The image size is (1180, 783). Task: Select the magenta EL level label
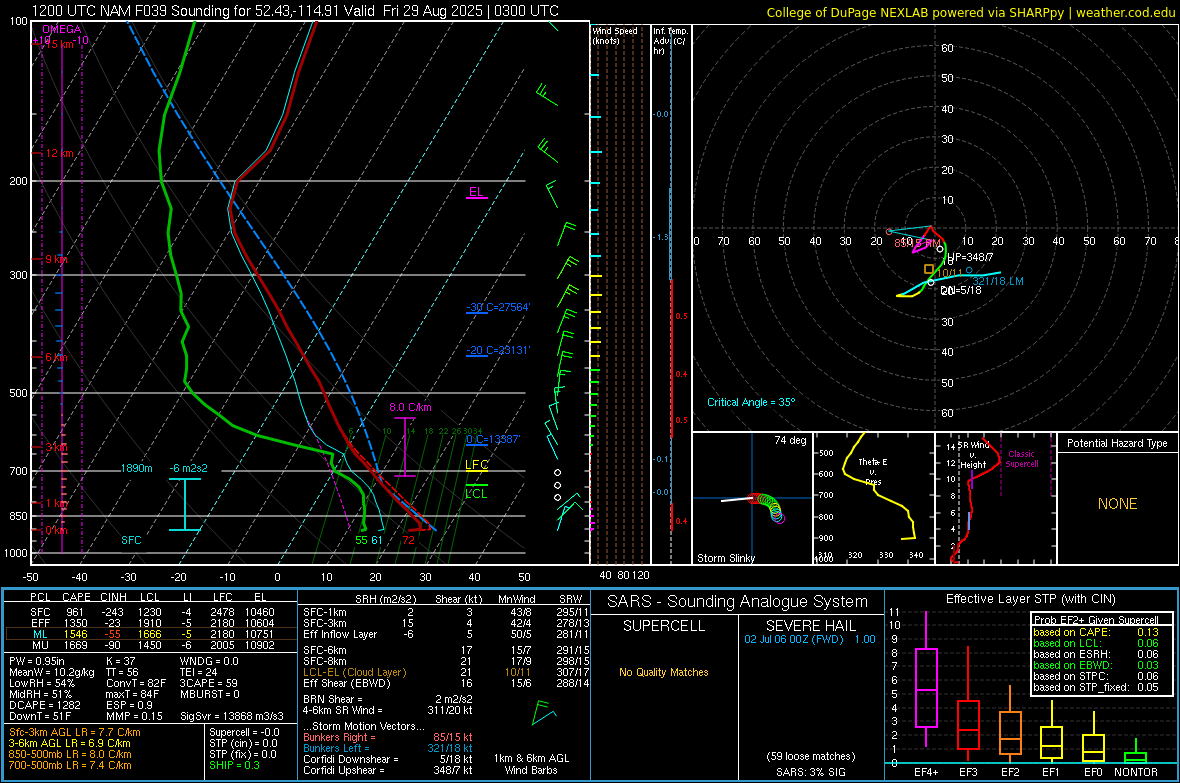point(476,192)
